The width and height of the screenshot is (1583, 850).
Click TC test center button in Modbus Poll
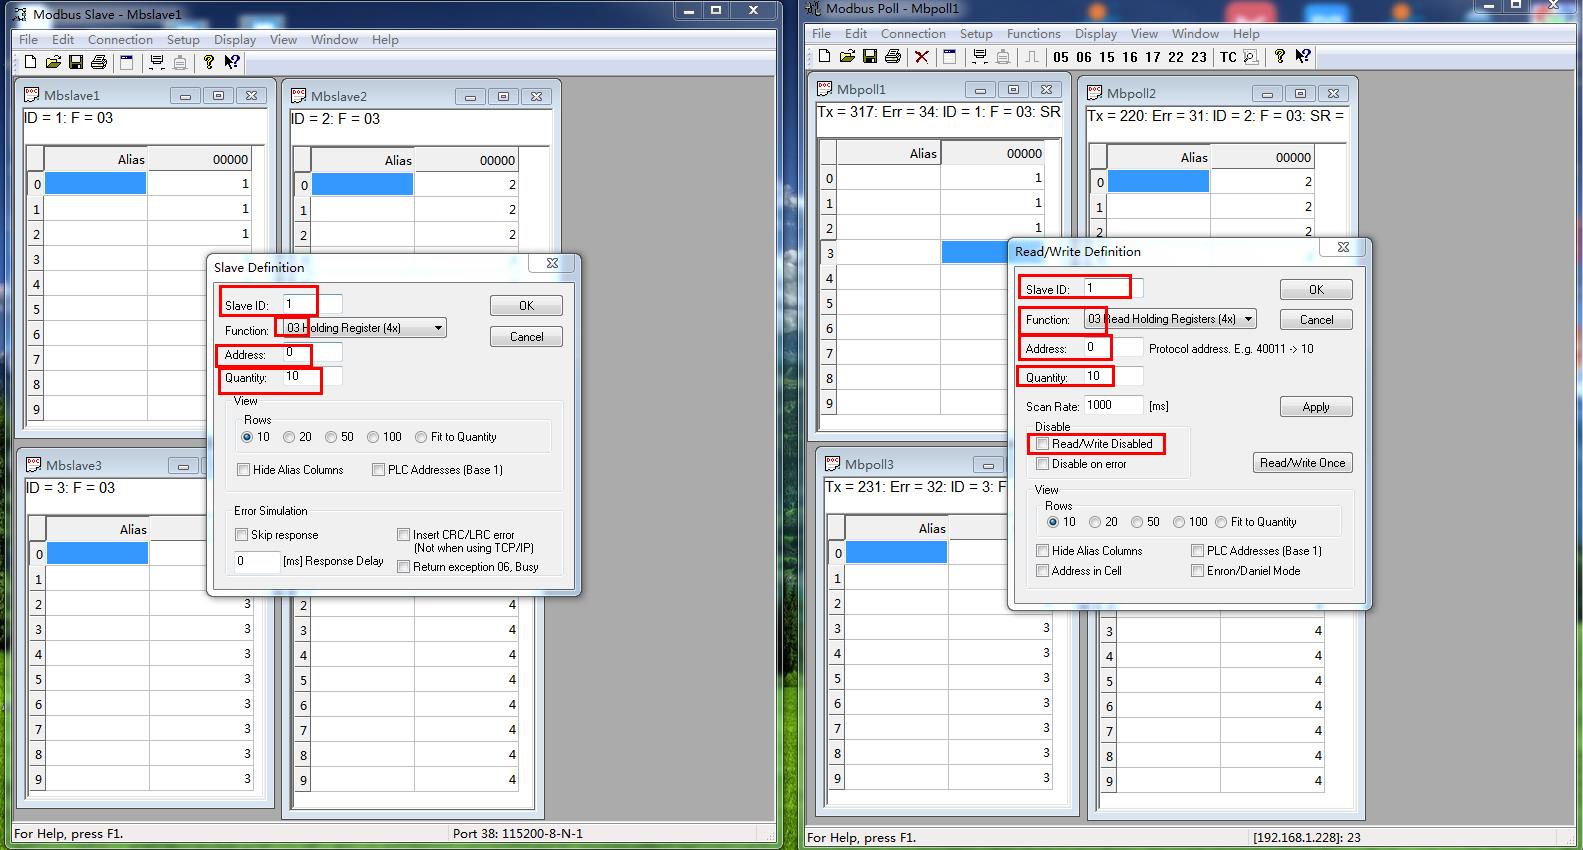click(1228, 57)
